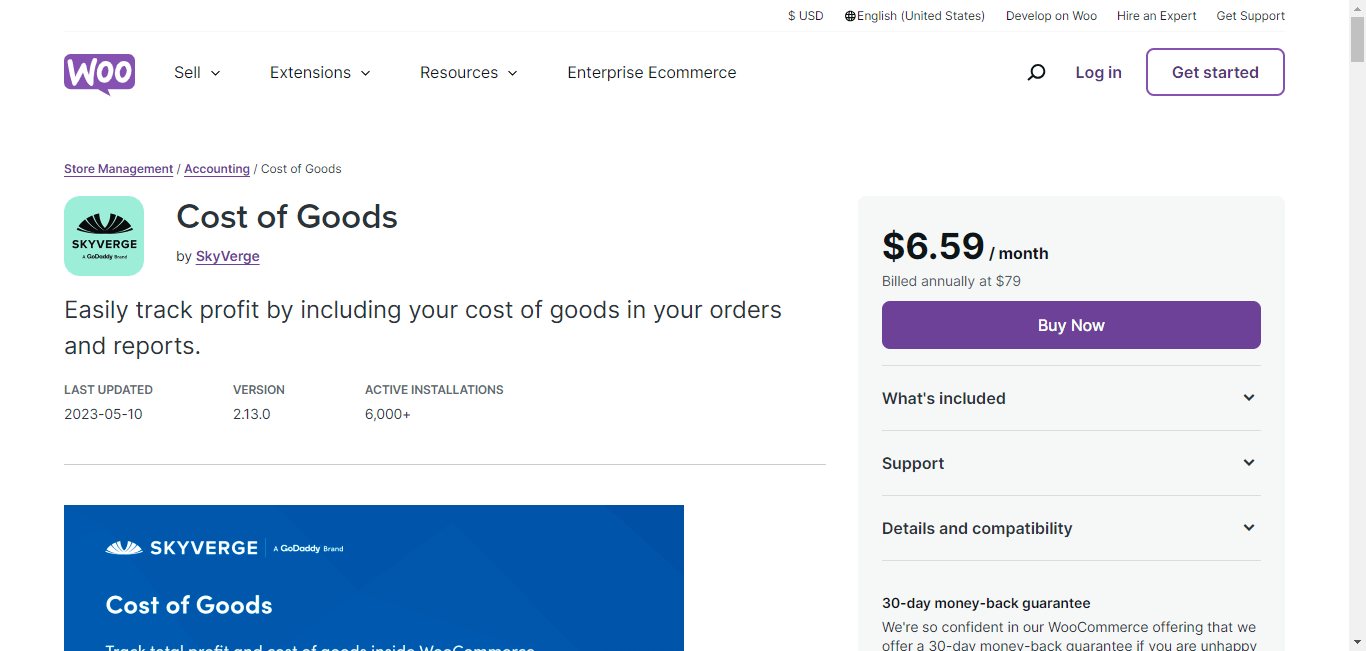Follow the SkyVerge author link
The image size is (1366, 651).
[228, 256]
